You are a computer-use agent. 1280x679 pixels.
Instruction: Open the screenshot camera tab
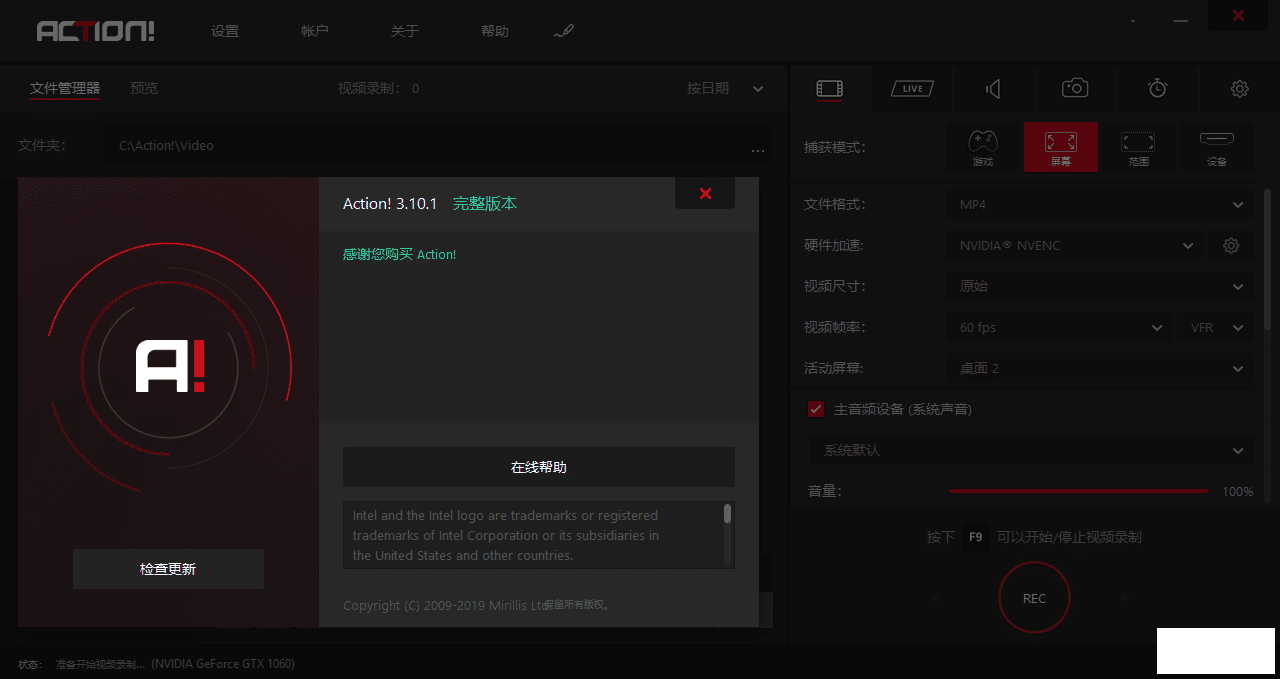click(x=1075, y=88)
